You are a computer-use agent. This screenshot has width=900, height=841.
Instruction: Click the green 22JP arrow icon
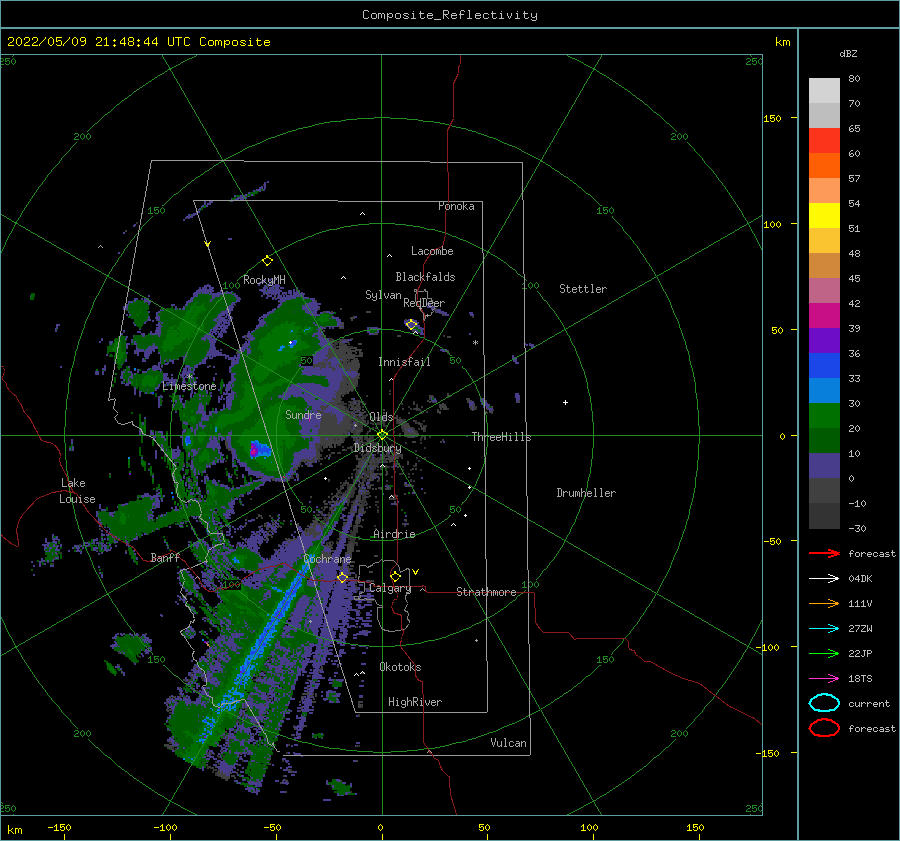[824, 653]
